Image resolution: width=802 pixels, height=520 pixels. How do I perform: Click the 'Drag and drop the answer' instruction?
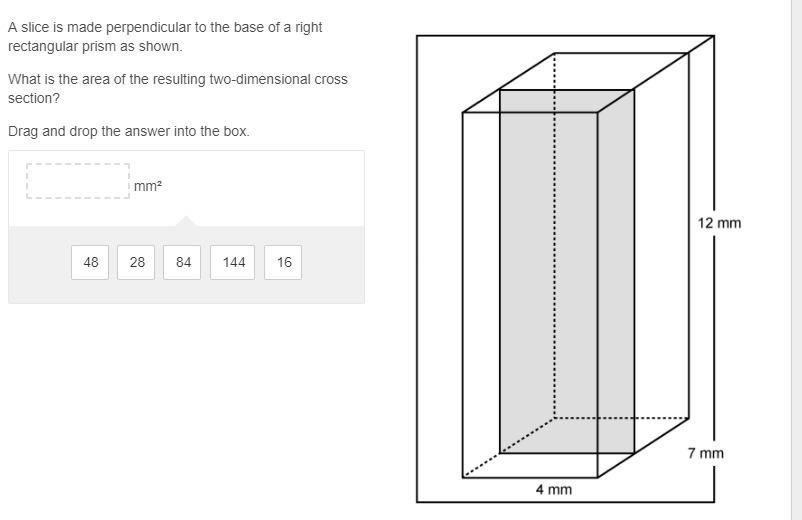pyautogui.click(x=129, y=131)
